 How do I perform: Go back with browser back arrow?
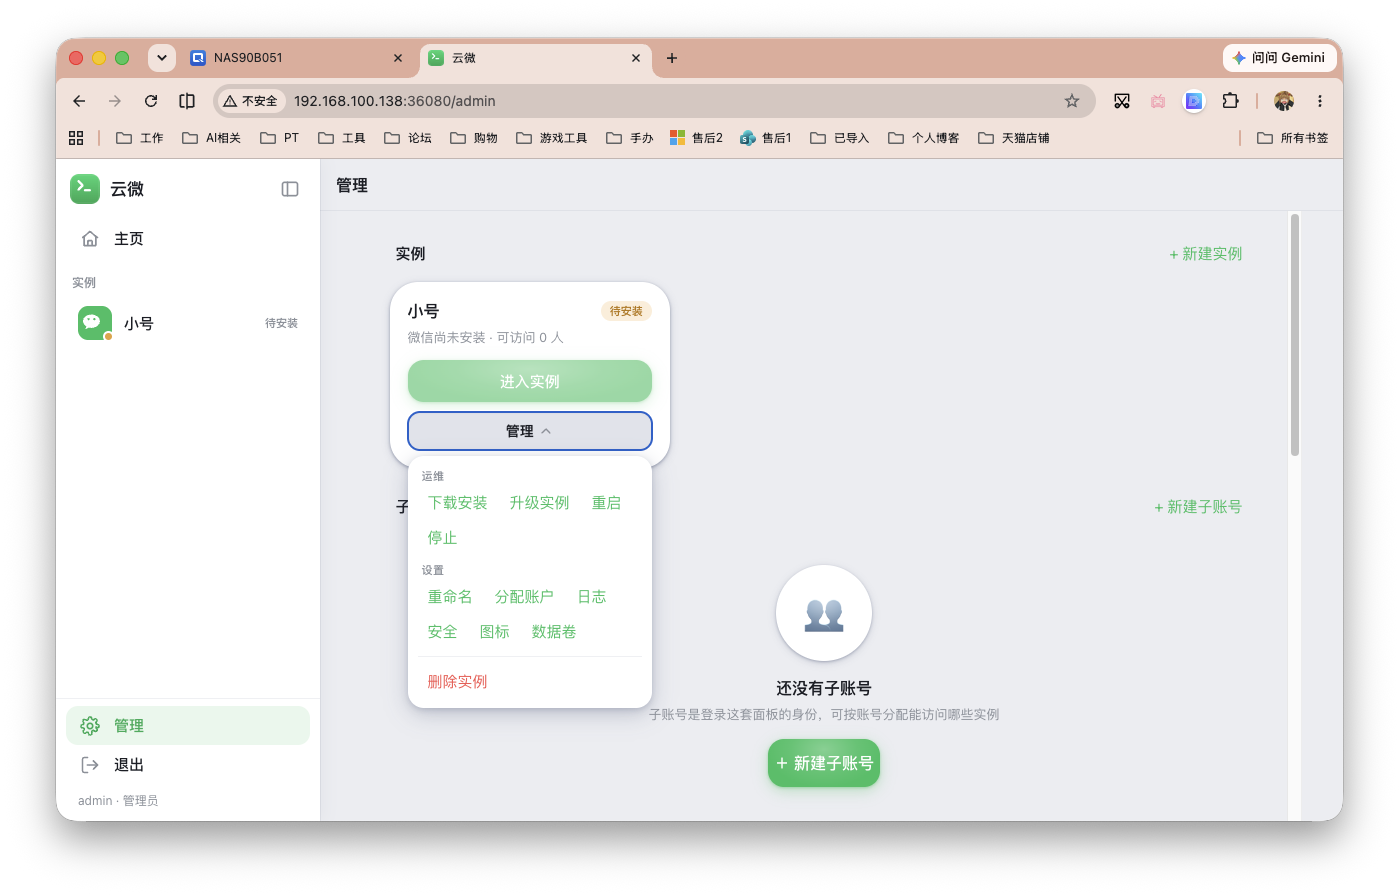tap(79, 101)
